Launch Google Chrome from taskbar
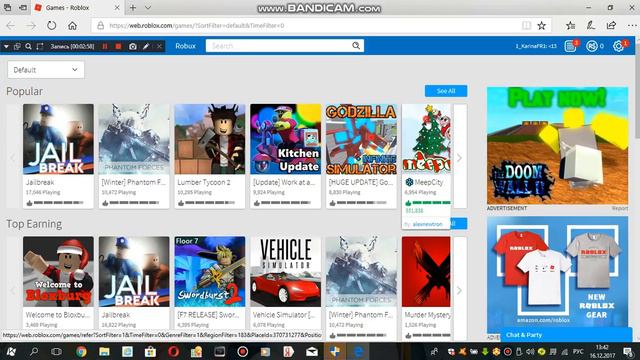Screen dimensions: 640x360 pos(81,351)
